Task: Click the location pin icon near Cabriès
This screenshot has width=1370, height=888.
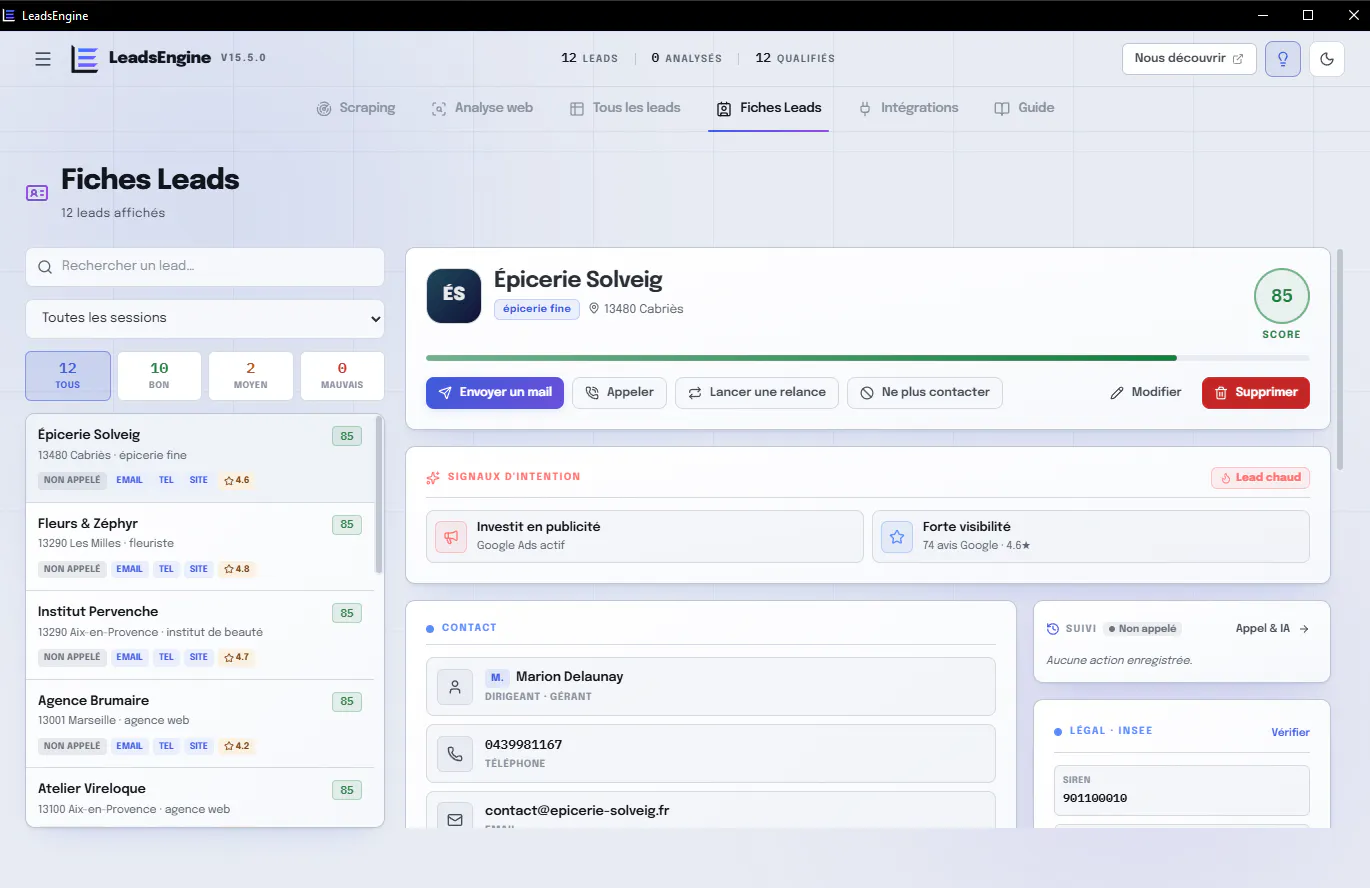Action: (x=594, y=309)
